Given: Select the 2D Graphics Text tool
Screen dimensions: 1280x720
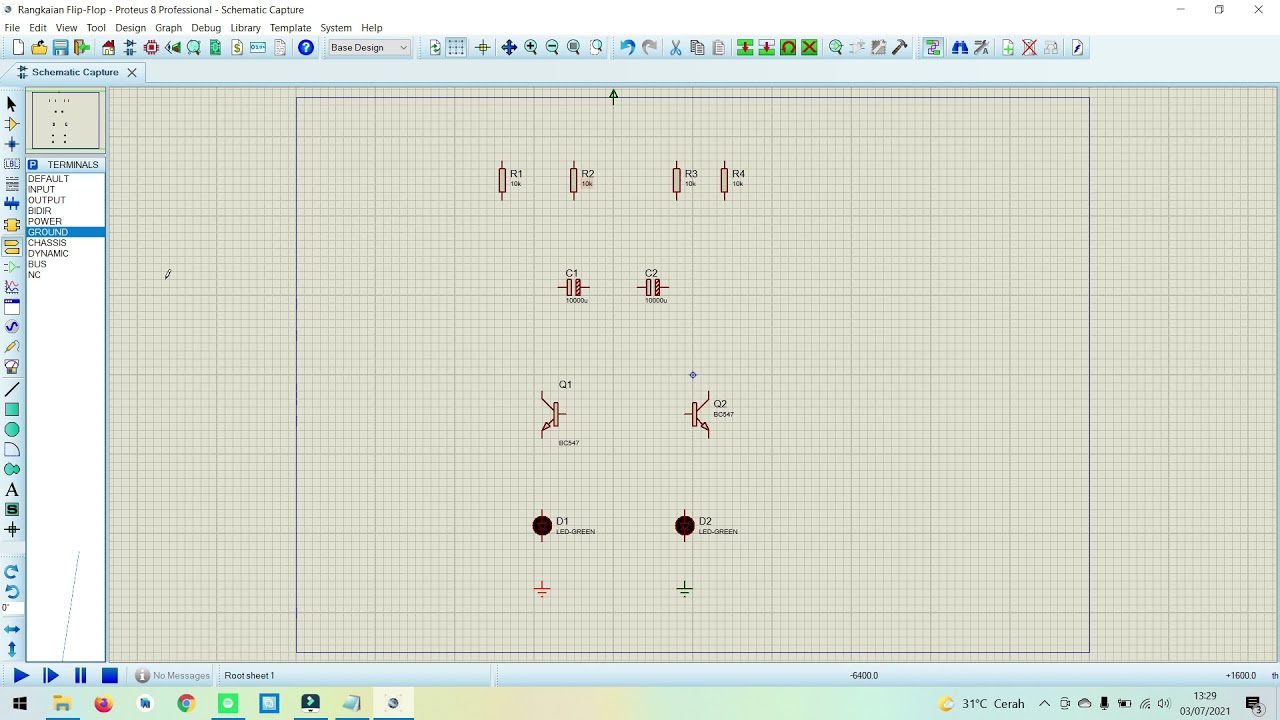Looking at the screenshot, I should pyautogui.click(x=12, y=490).
